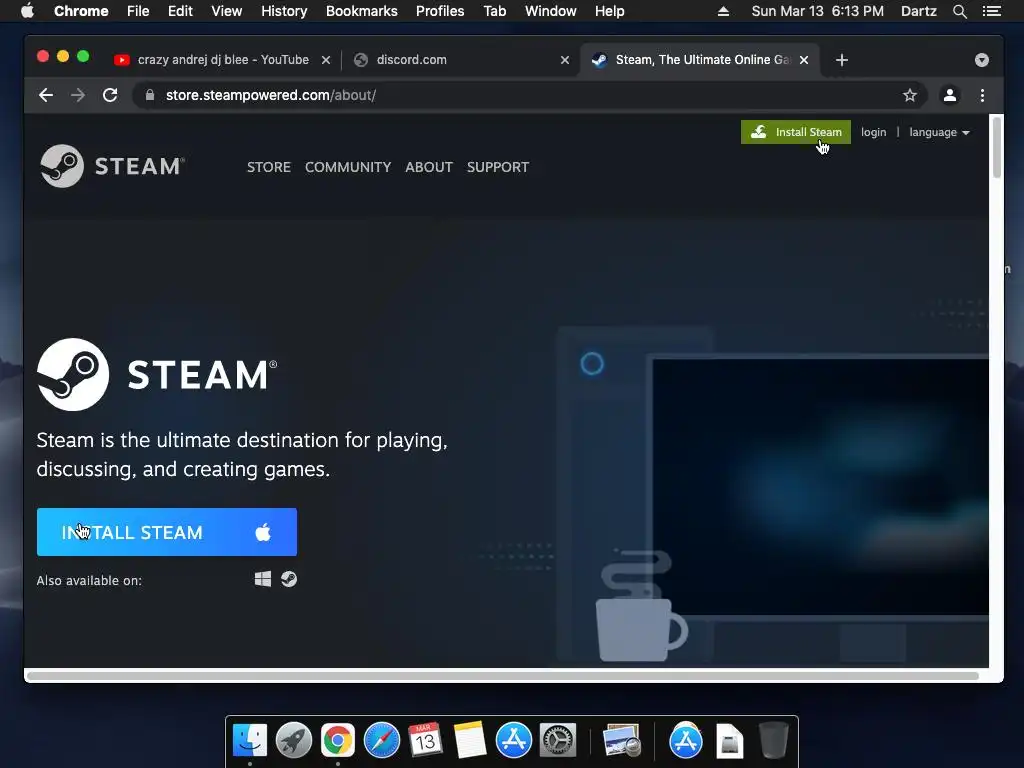Open System Preferences from the Dock

[x=558, y=741]
